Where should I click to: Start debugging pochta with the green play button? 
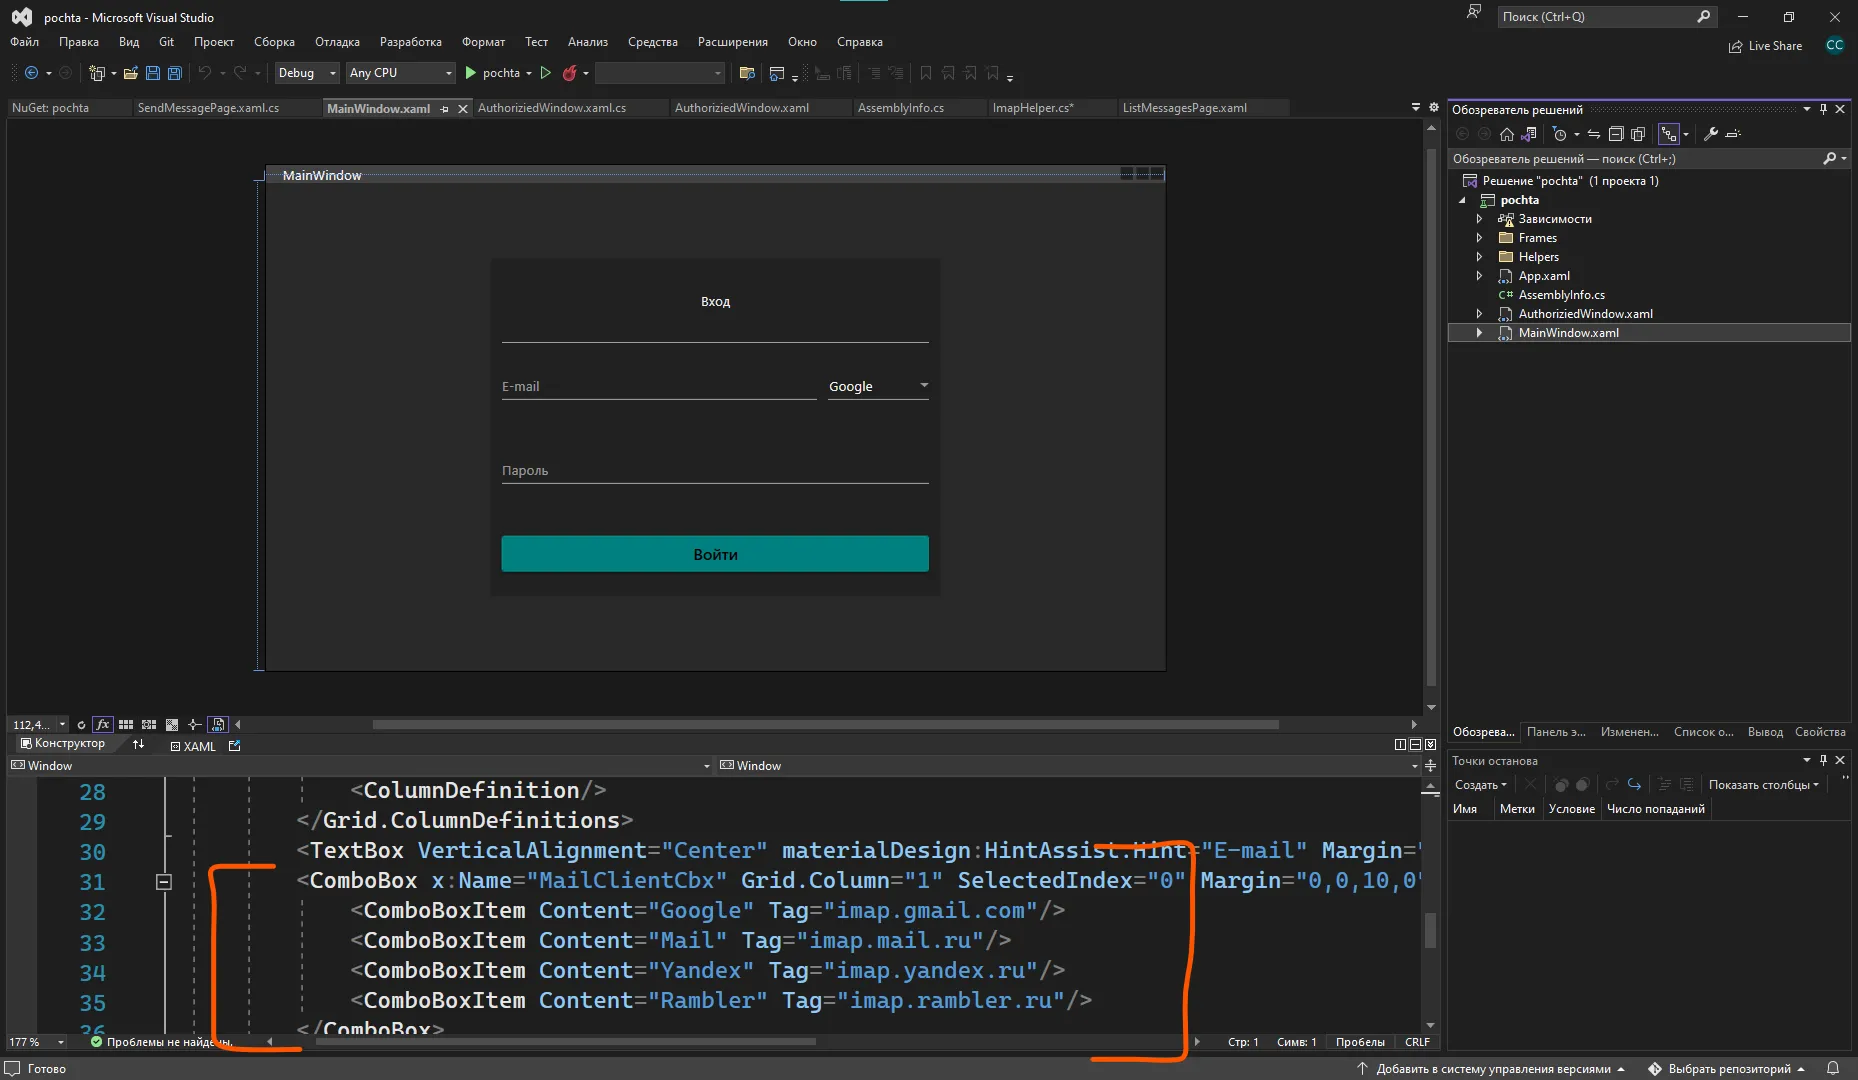pos(471,73)
